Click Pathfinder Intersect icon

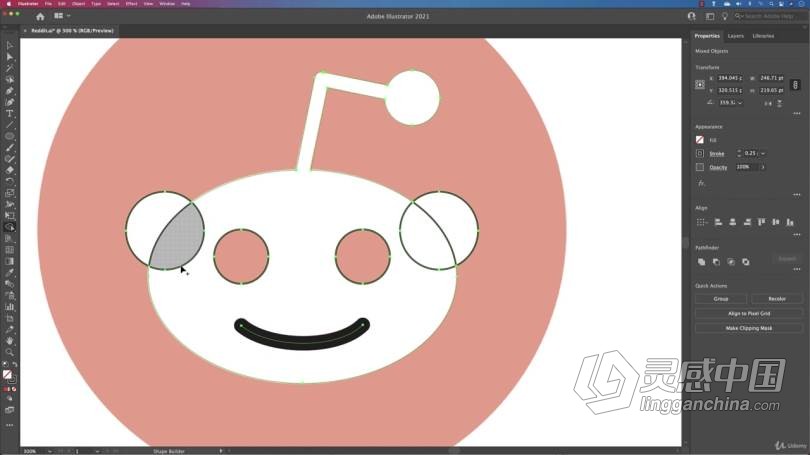[x=731, y=262]
